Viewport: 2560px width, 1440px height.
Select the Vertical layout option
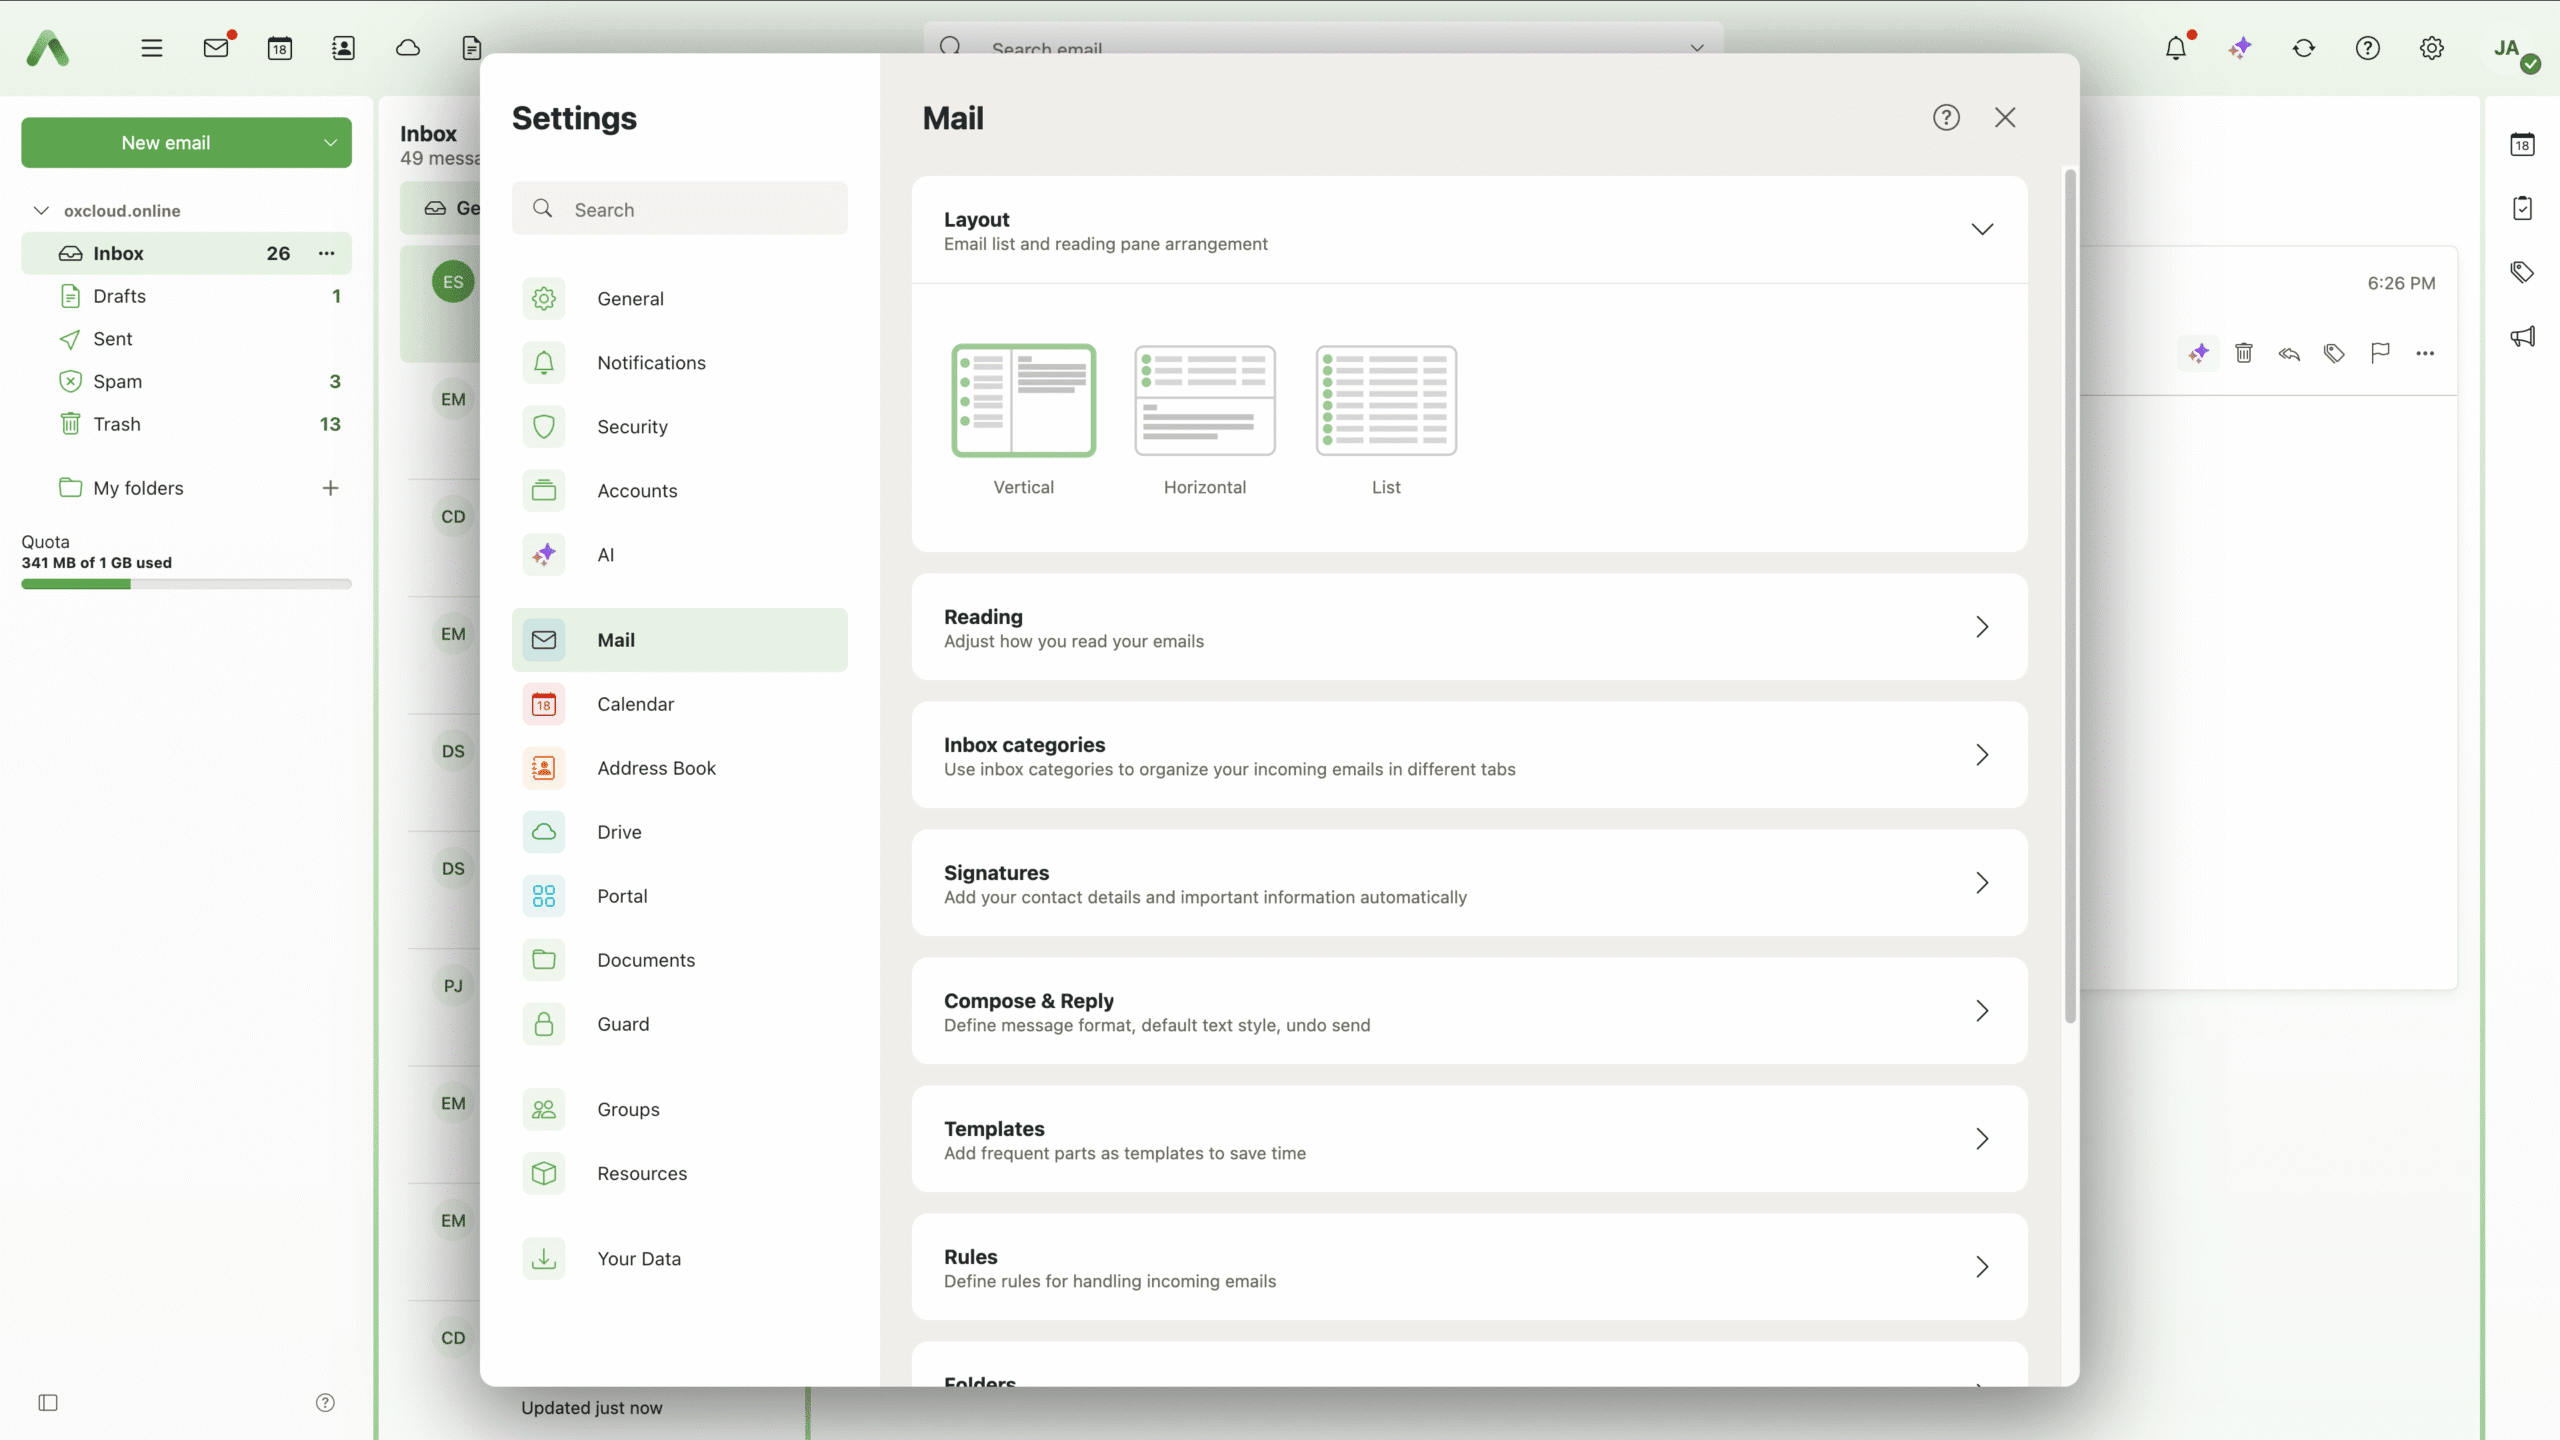pyautogui.click(x=1023, y=401)
